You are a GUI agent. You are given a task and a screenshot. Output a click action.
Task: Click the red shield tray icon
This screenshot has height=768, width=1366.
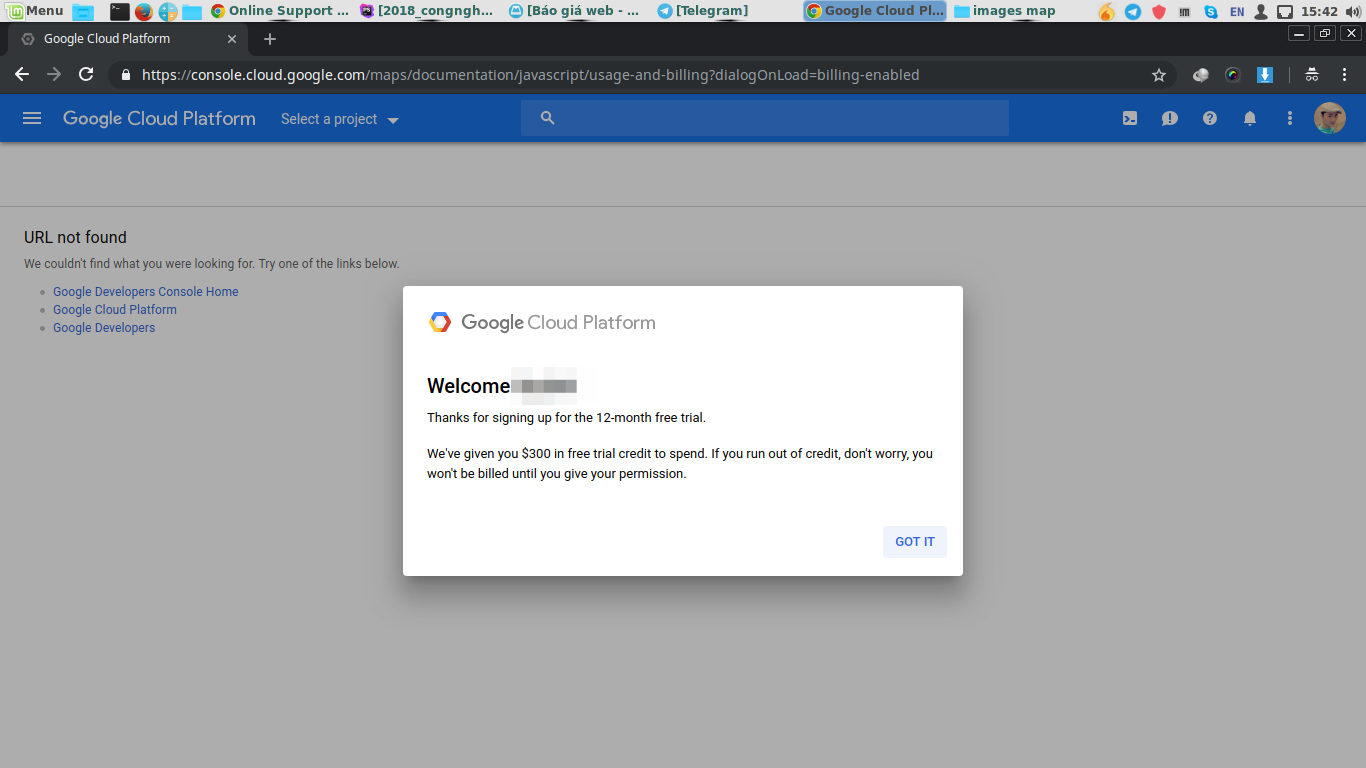1159,12
